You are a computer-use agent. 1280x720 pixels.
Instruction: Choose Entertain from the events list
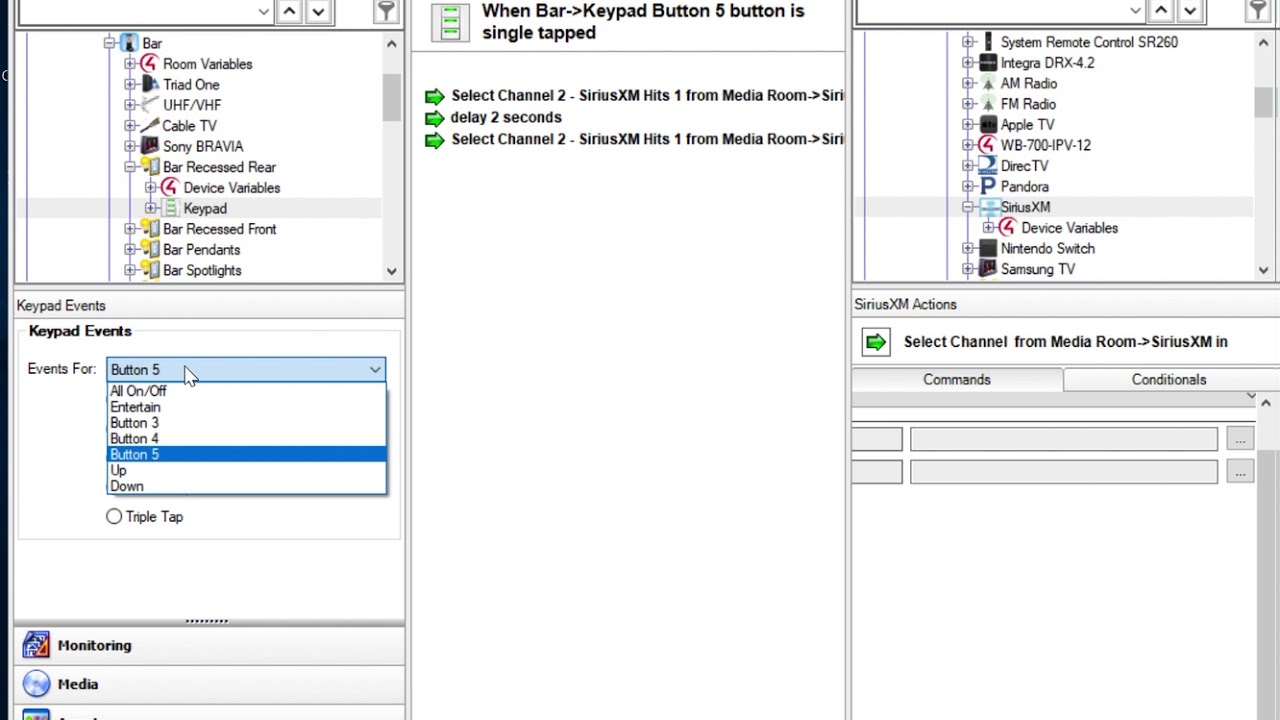[x=246, y=407]
